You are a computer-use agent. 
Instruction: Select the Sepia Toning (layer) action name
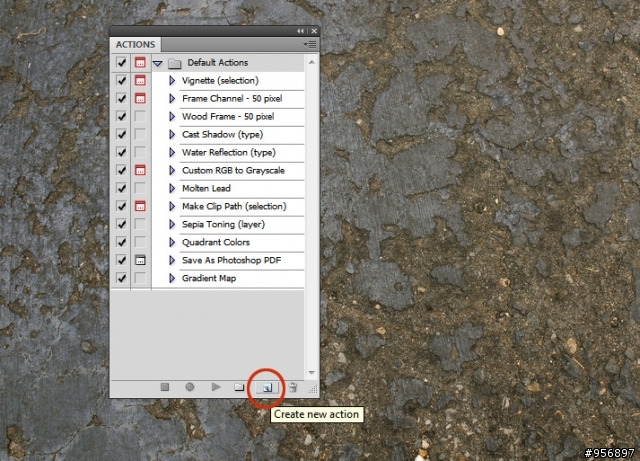click(223, 225)
